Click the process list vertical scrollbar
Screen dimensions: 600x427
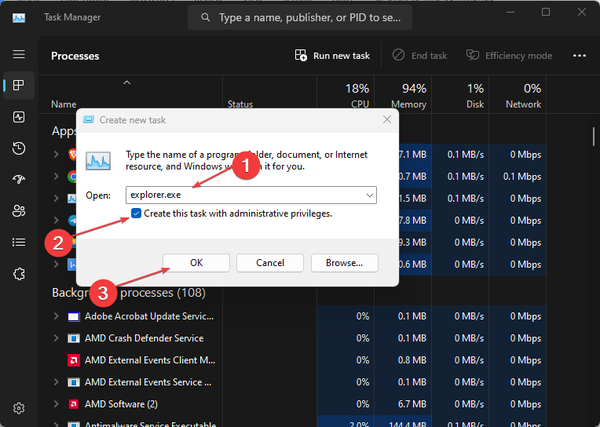tap(593, 137)
